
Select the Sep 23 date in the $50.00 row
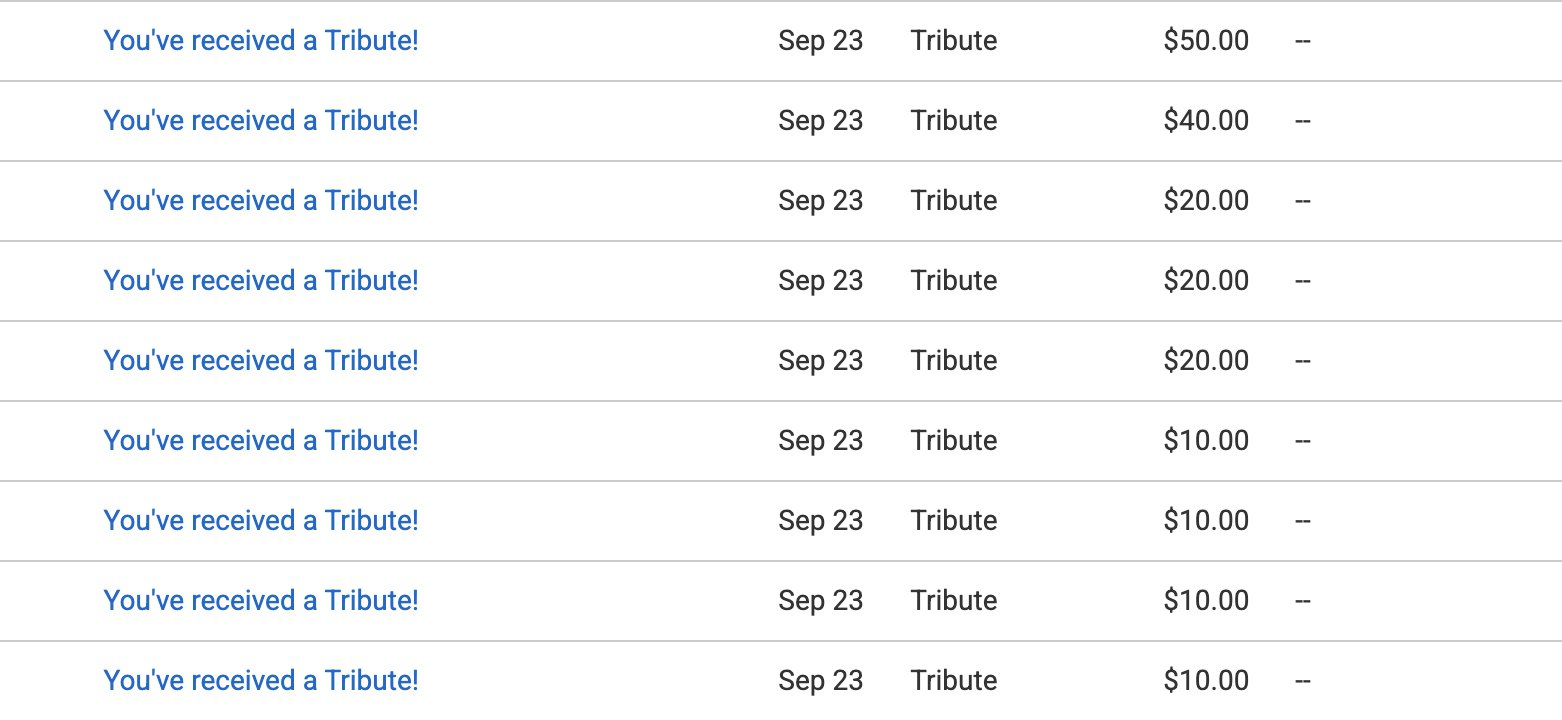820,41
